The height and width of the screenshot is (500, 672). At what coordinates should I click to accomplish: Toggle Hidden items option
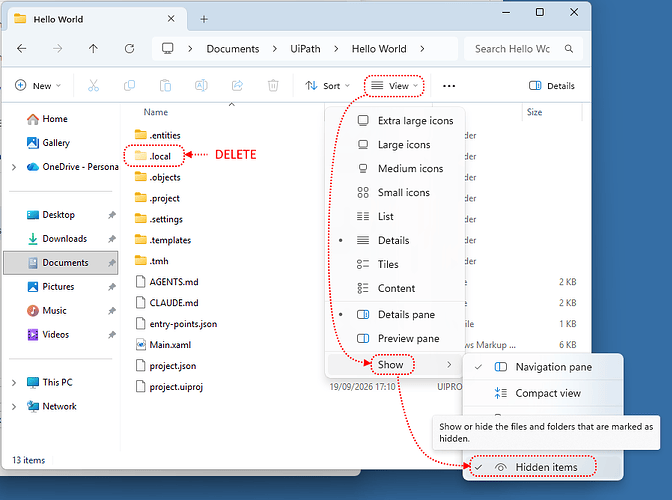pos(543,467)
